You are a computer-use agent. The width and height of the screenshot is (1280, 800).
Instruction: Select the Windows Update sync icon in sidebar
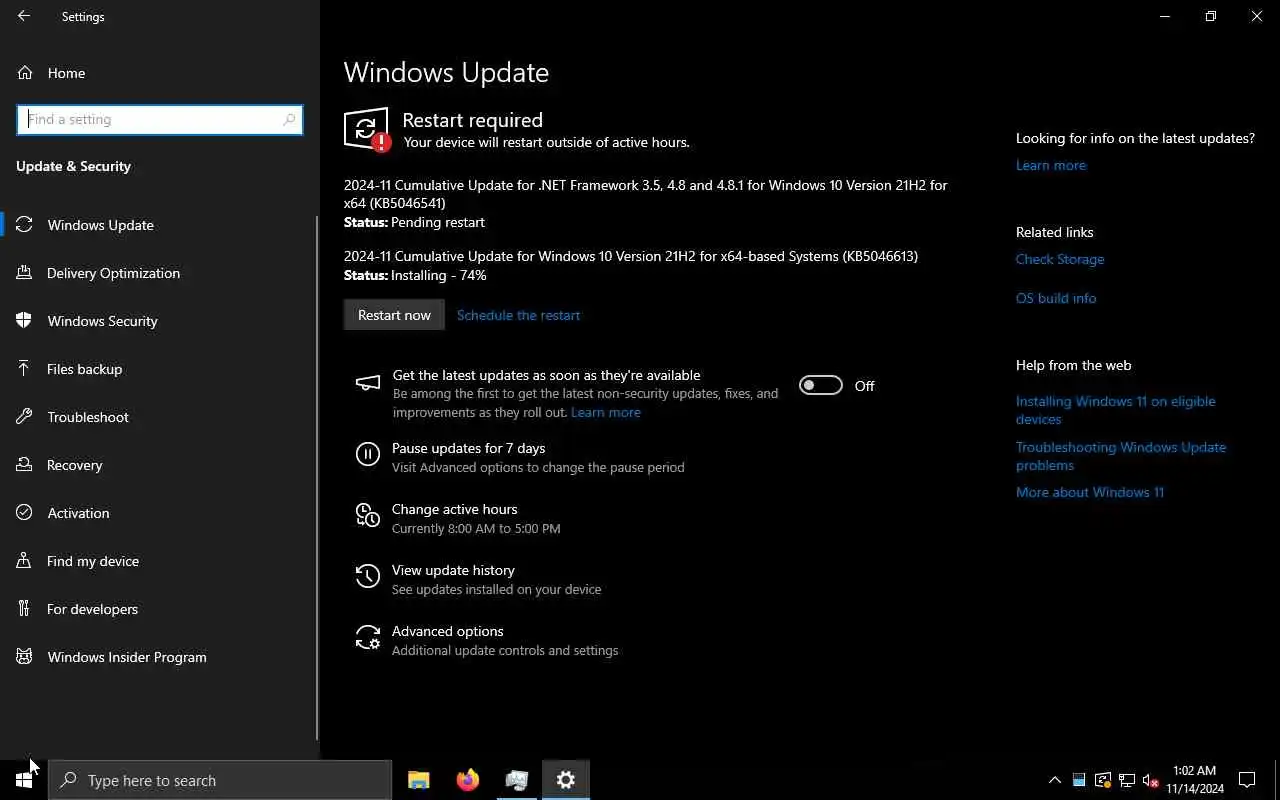24,225
